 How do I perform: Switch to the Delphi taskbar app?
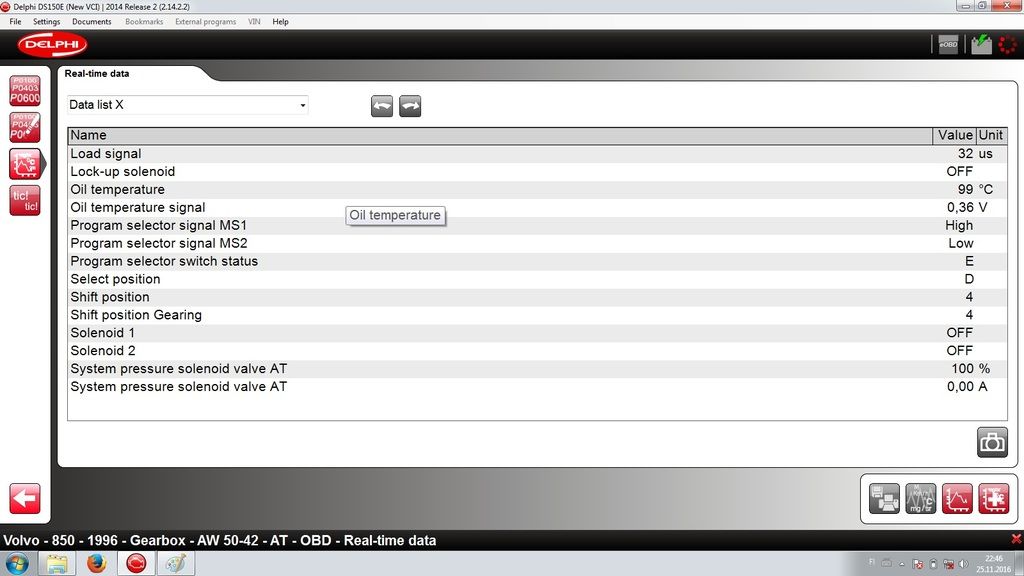(136, 563)
